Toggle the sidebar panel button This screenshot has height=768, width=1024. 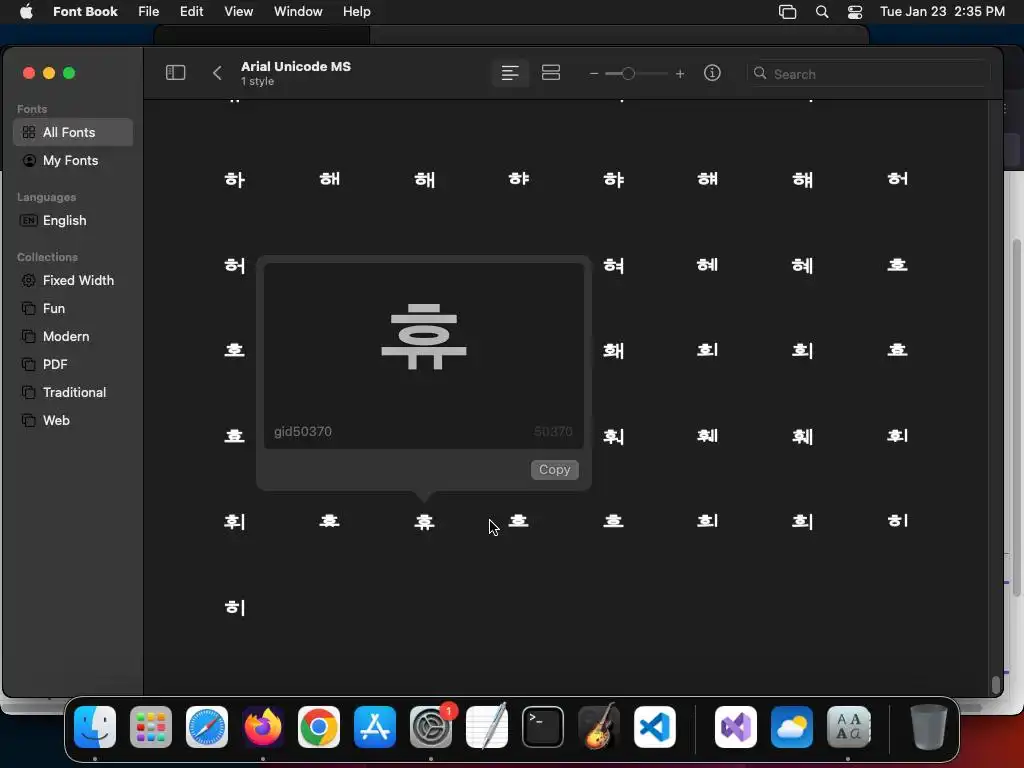(175, 72)
